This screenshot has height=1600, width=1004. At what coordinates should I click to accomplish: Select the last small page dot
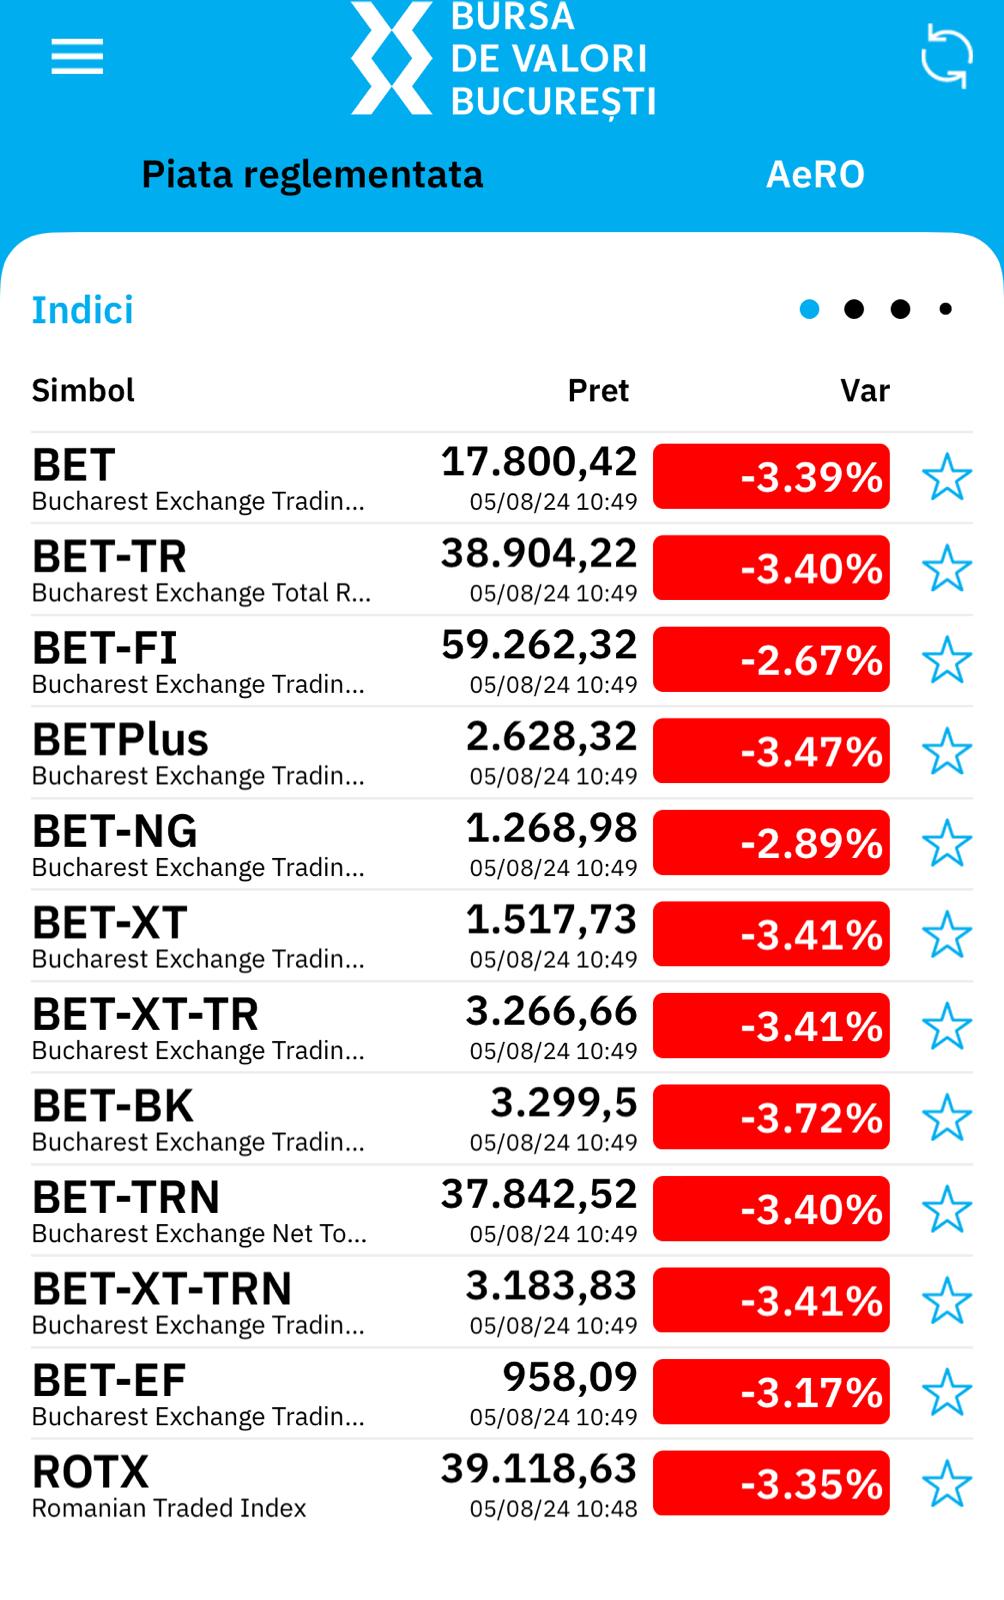tap(945, 309)
